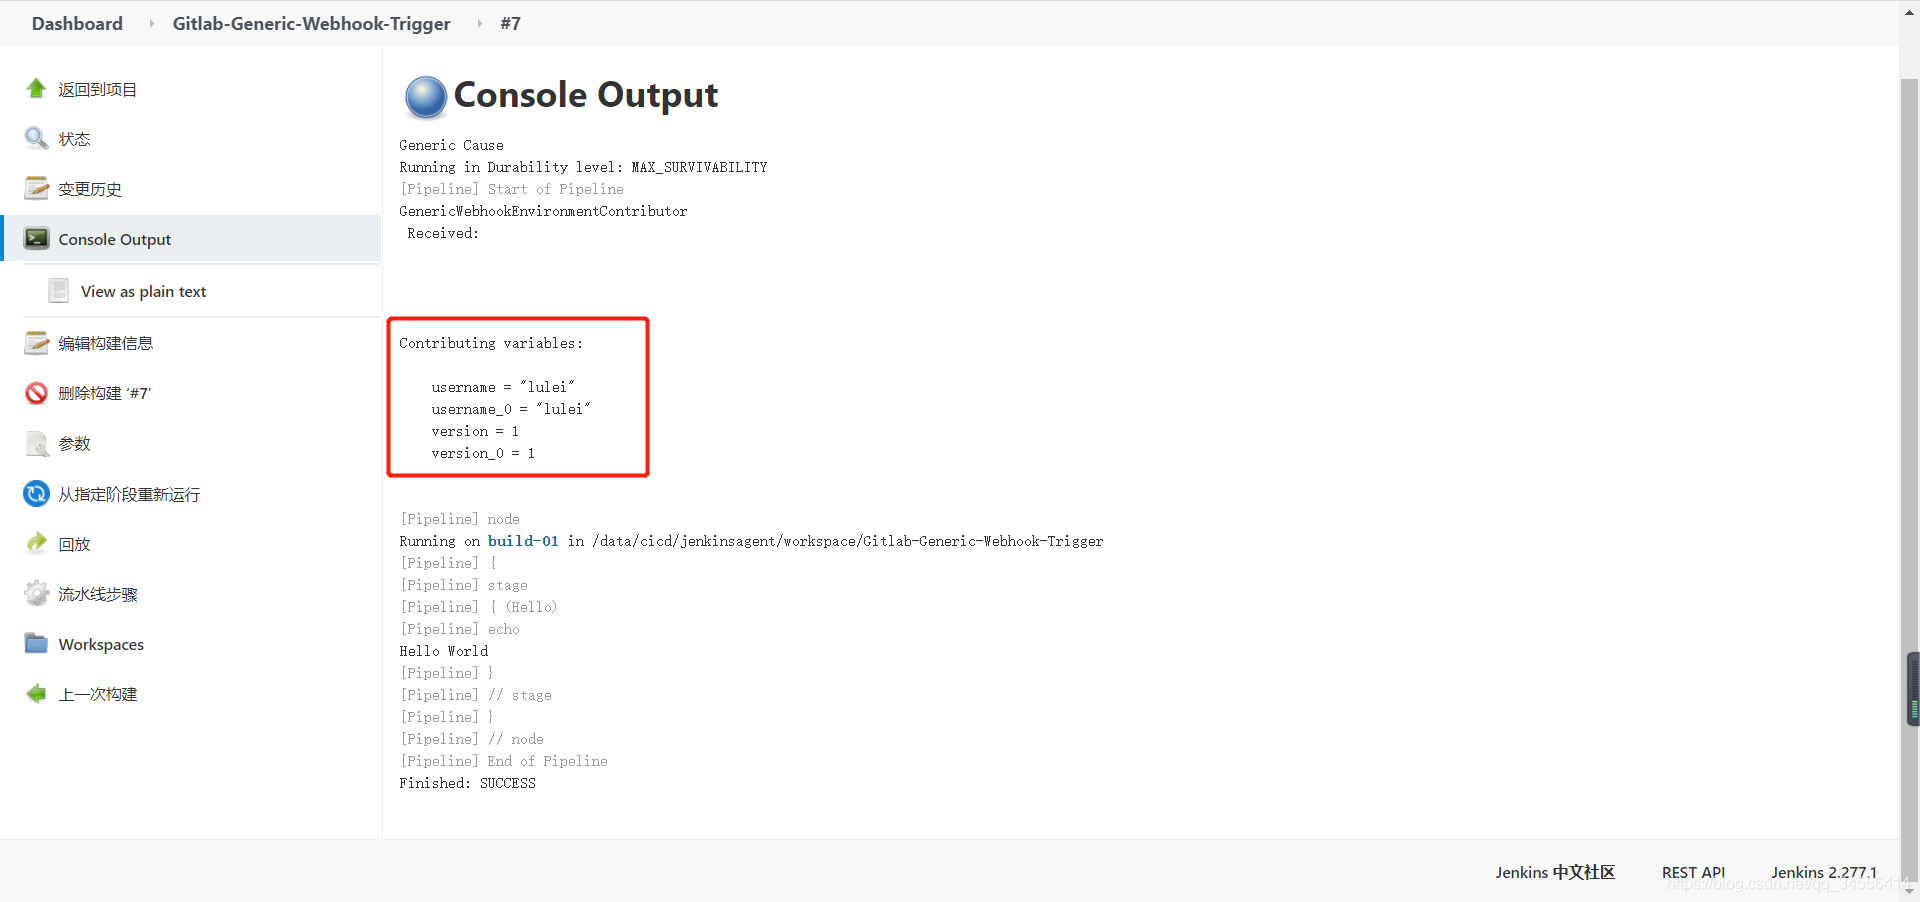Click the Workspaces folder icon
1920x902 pixels.
coord(37,644)
